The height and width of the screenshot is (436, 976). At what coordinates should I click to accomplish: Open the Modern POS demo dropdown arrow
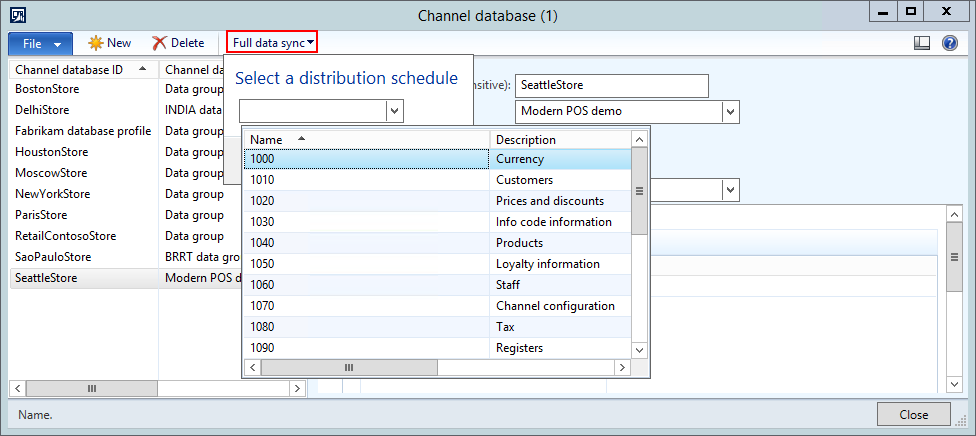pos(730,111)
